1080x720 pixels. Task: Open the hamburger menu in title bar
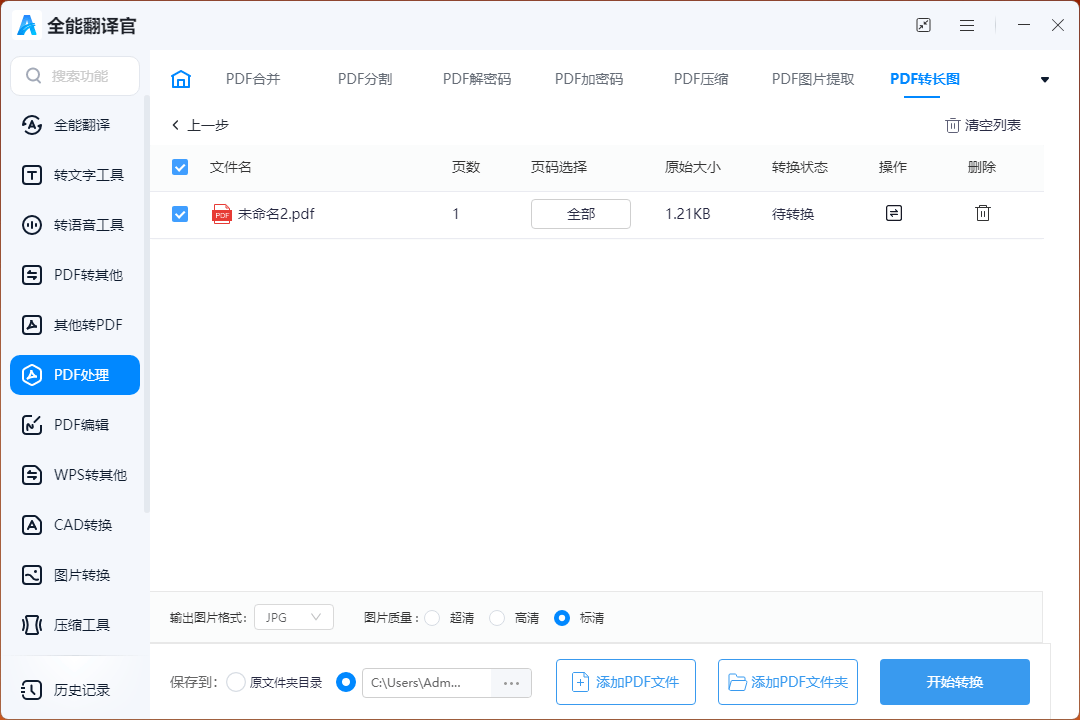[967, 25]
